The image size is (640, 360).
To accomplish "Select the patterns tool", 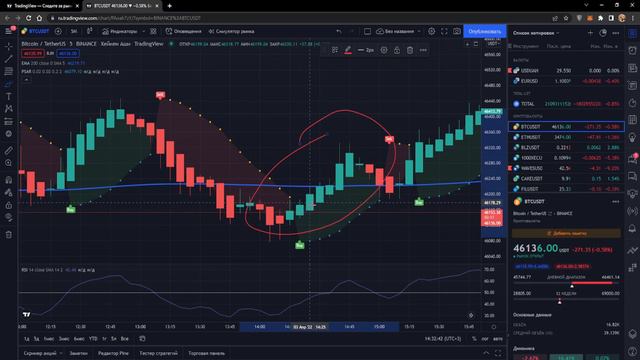I will tap(9, 109).
